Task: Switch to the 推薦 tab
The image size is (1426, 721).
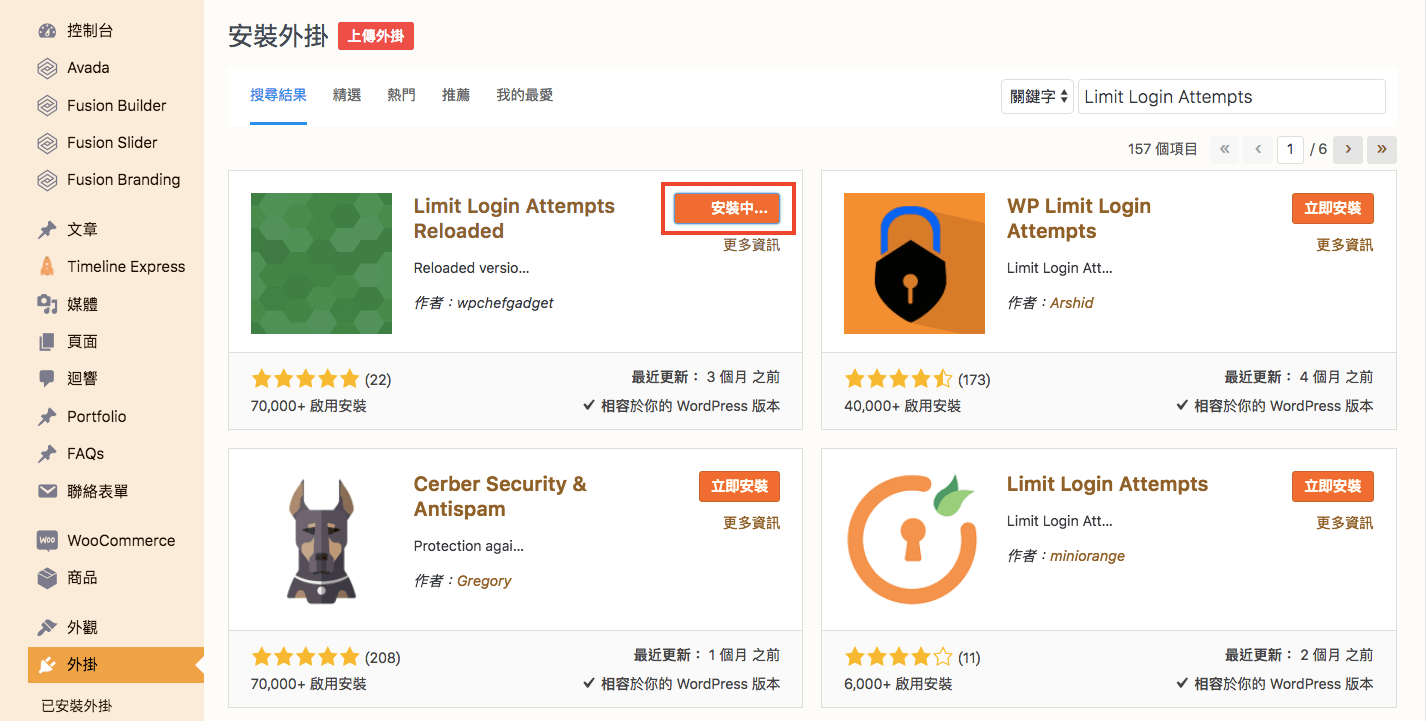Action: [x=456, y=95]
